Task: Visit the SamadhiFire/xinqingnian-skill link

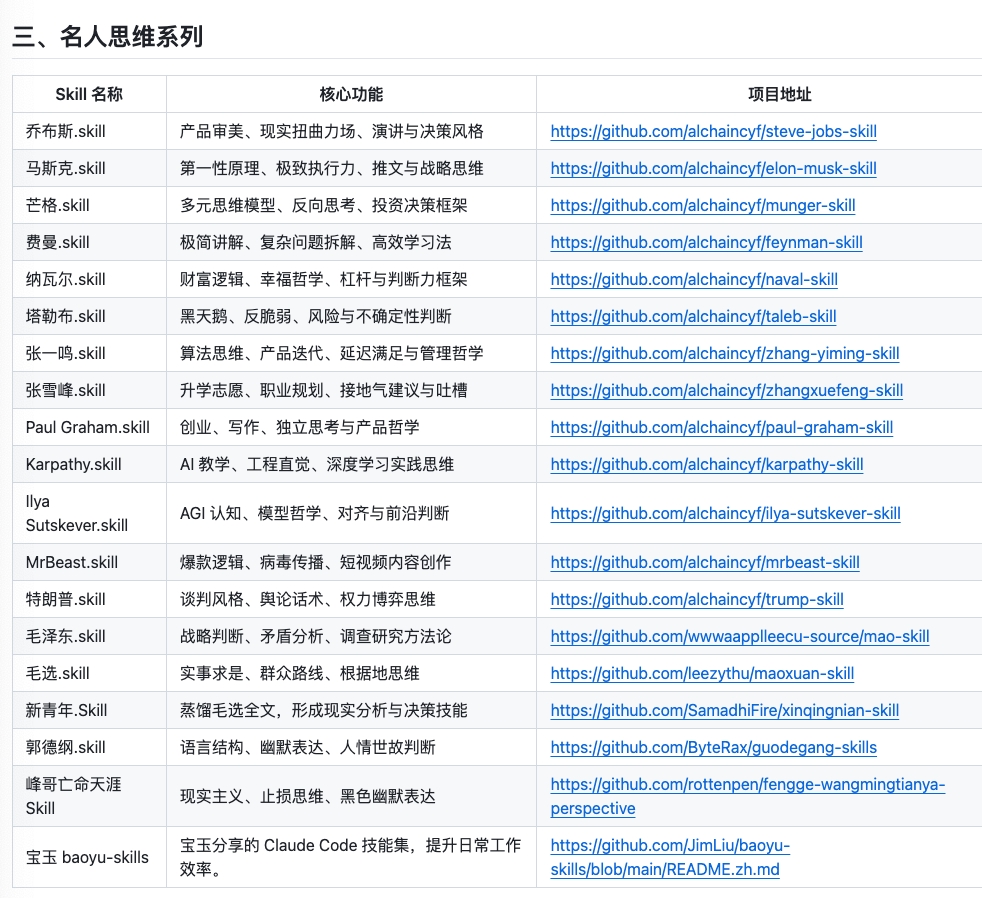Action: click(x=725, y=710)
